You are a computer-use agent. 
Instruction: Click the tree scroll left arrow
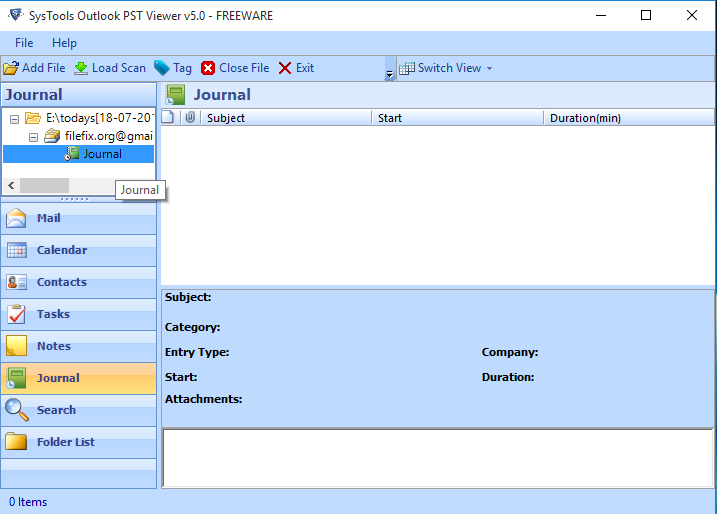pos(11,186)
